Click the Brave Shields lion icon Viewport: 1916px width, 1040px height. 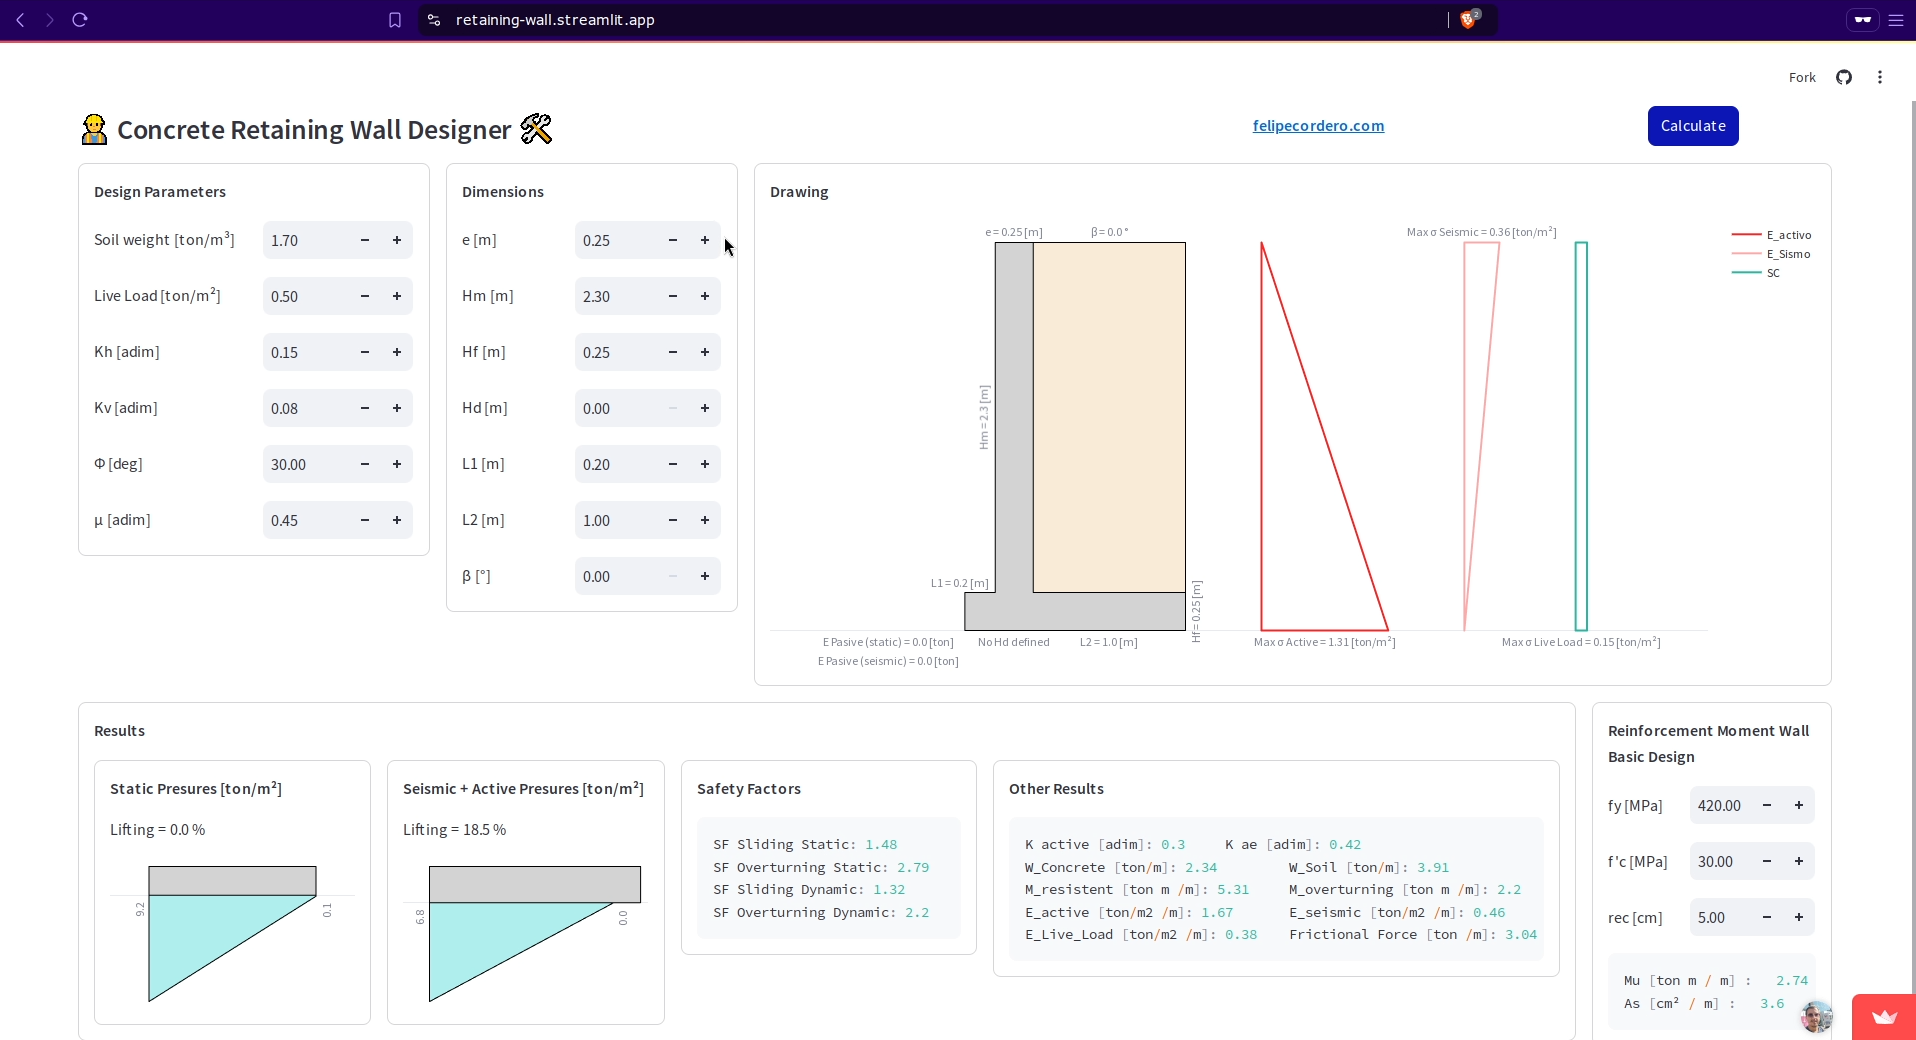pyautogui.click(x=1468, y=20)
